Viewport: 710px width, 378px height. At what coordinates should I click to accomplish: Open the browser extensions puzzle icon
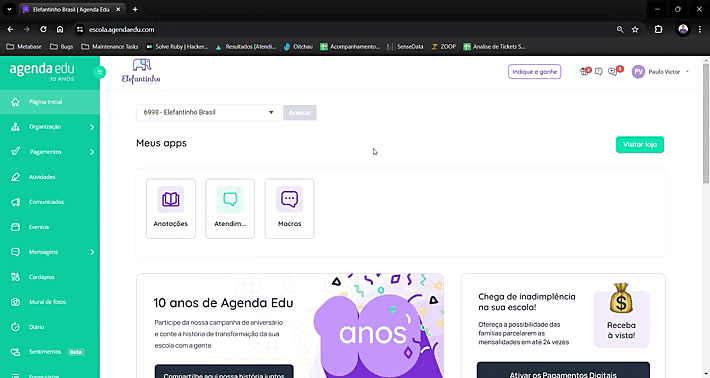(x=658, y=29)
